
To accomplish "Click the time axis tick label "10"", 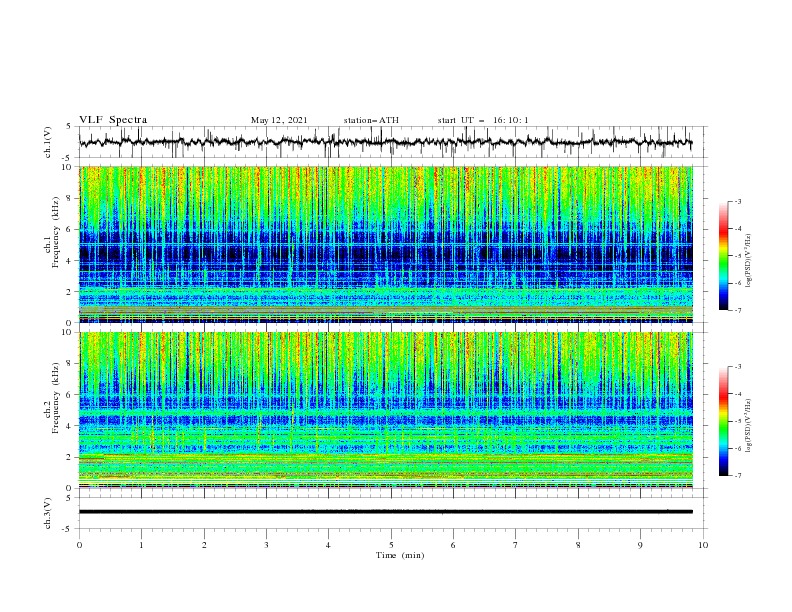I will click(703, 545).
